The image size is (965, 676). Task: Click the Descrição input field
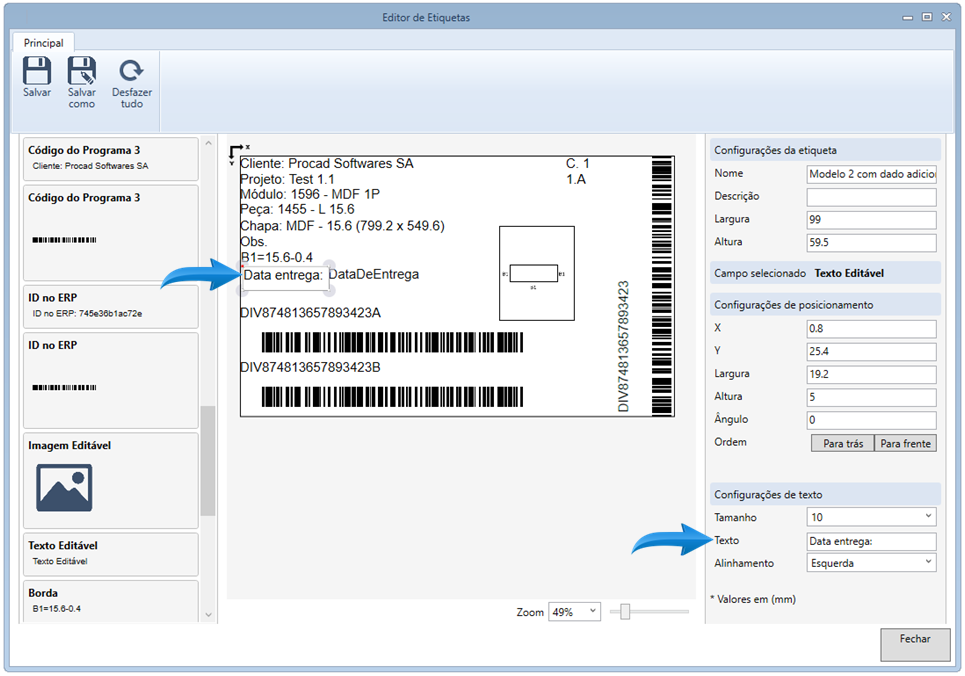(870, 197)
